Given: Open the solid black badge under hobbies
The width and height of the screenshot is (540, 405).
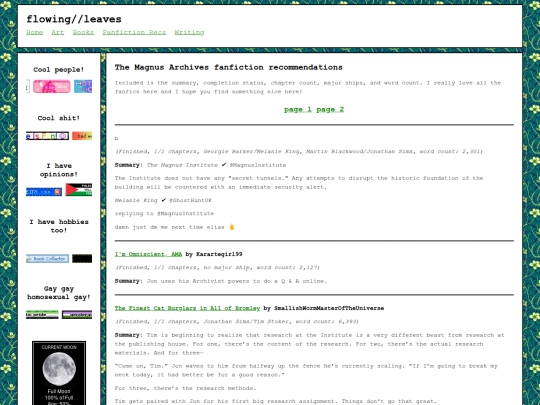Looking at the screenshot, I should click(82, 259).
